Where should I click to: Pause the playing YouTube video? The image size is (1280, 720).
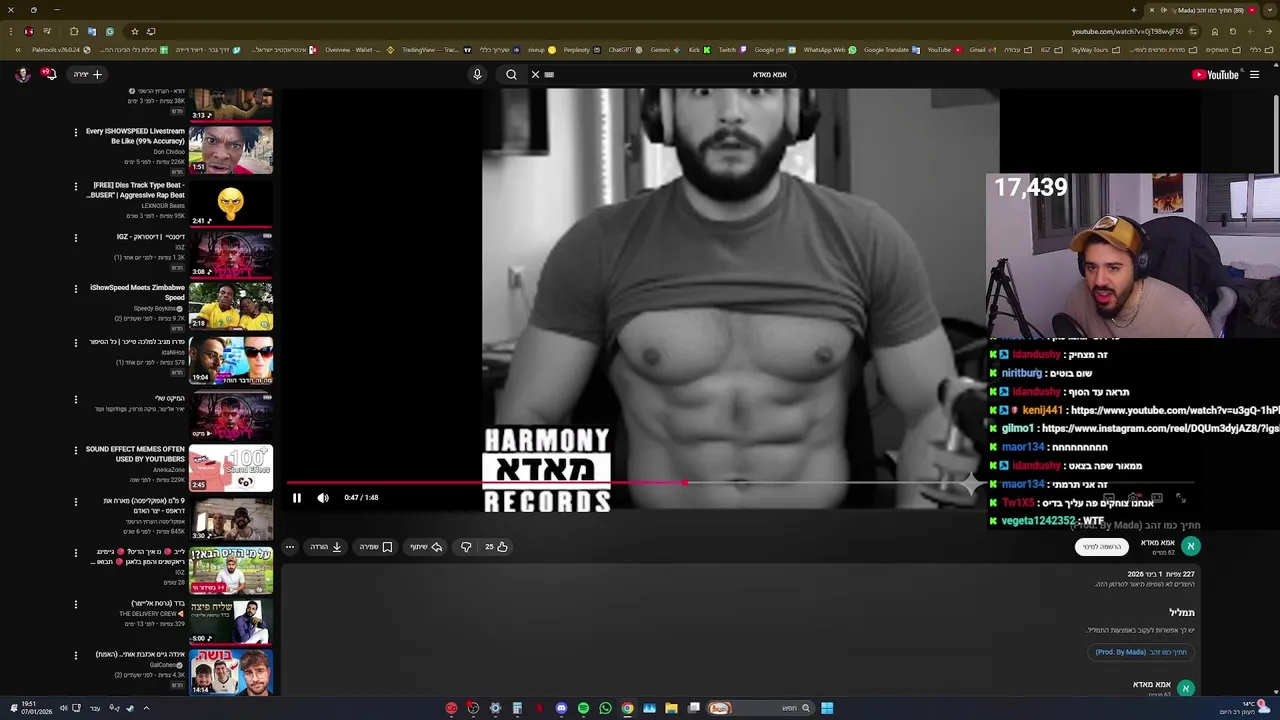(x=297, y=498)
